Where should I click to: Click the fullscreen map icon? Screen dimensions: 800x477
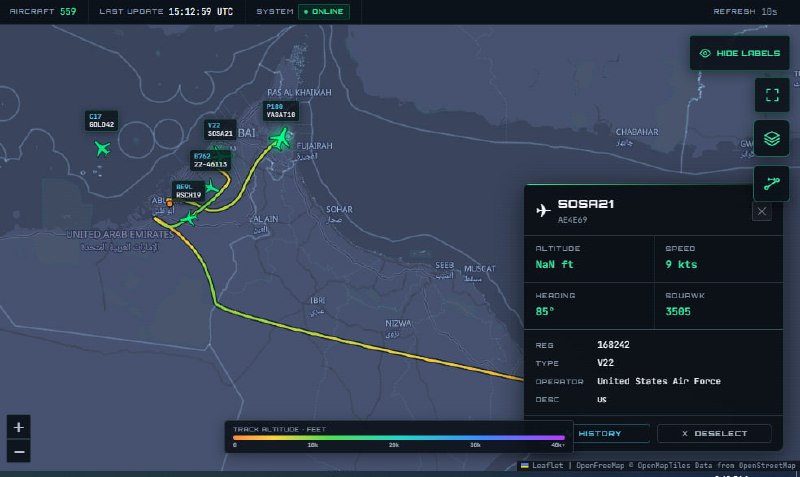(772, 95)
